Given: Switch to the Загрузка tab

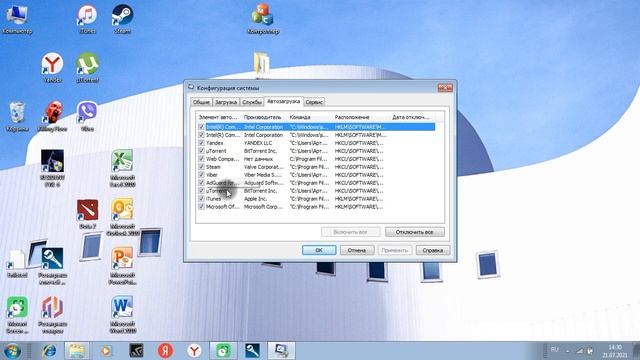Looking at the screenshot, I should (x=226, y=102).
